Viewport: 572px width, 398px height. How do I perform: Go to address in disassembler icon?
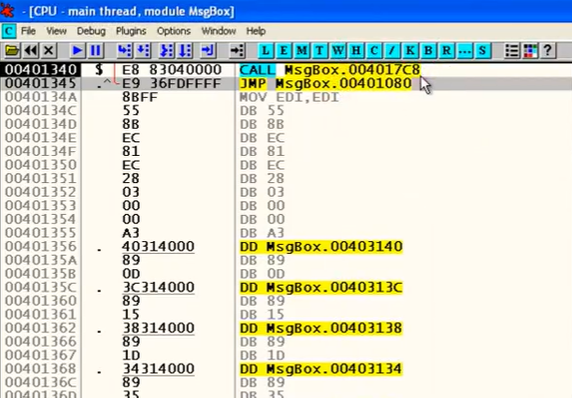tap(237, 50)
